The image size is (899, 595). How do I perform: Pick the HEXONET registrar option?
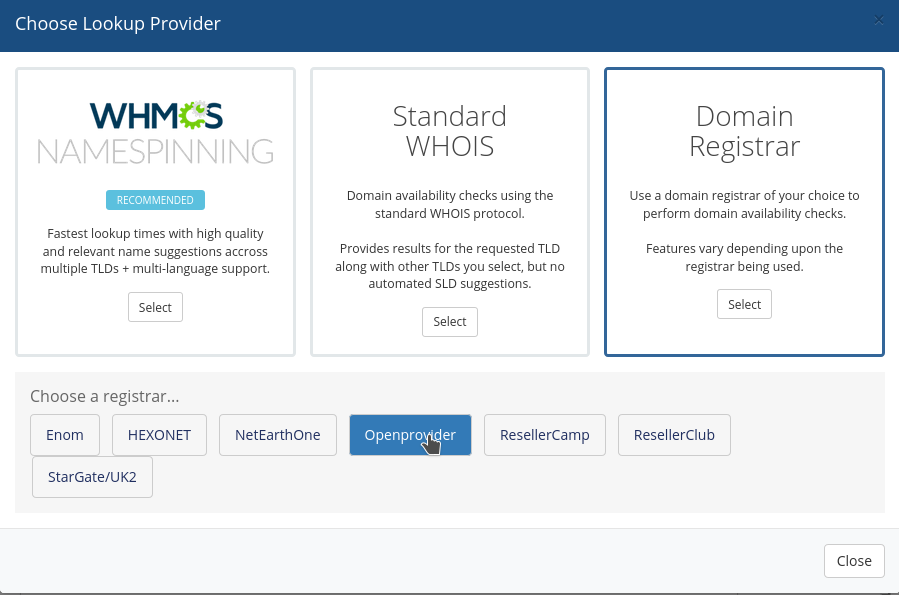click(159, 435)
